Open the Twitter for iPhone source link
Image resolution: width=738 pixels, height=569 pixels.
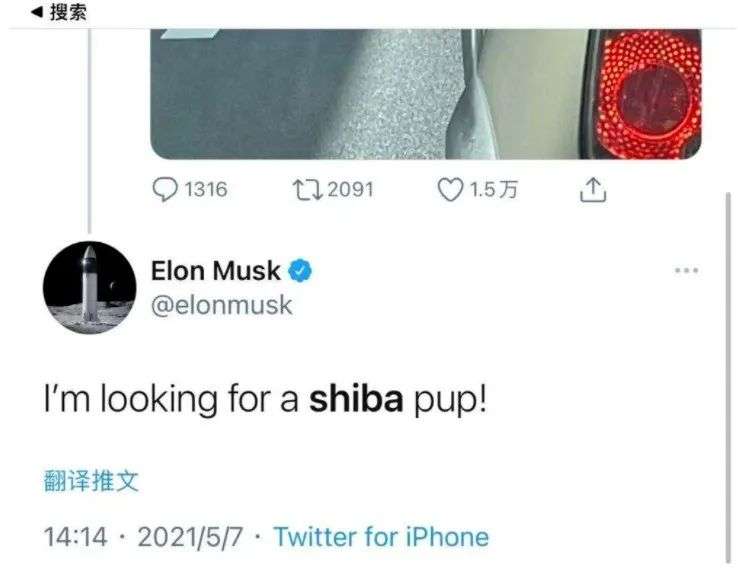(x=381, y=537)
